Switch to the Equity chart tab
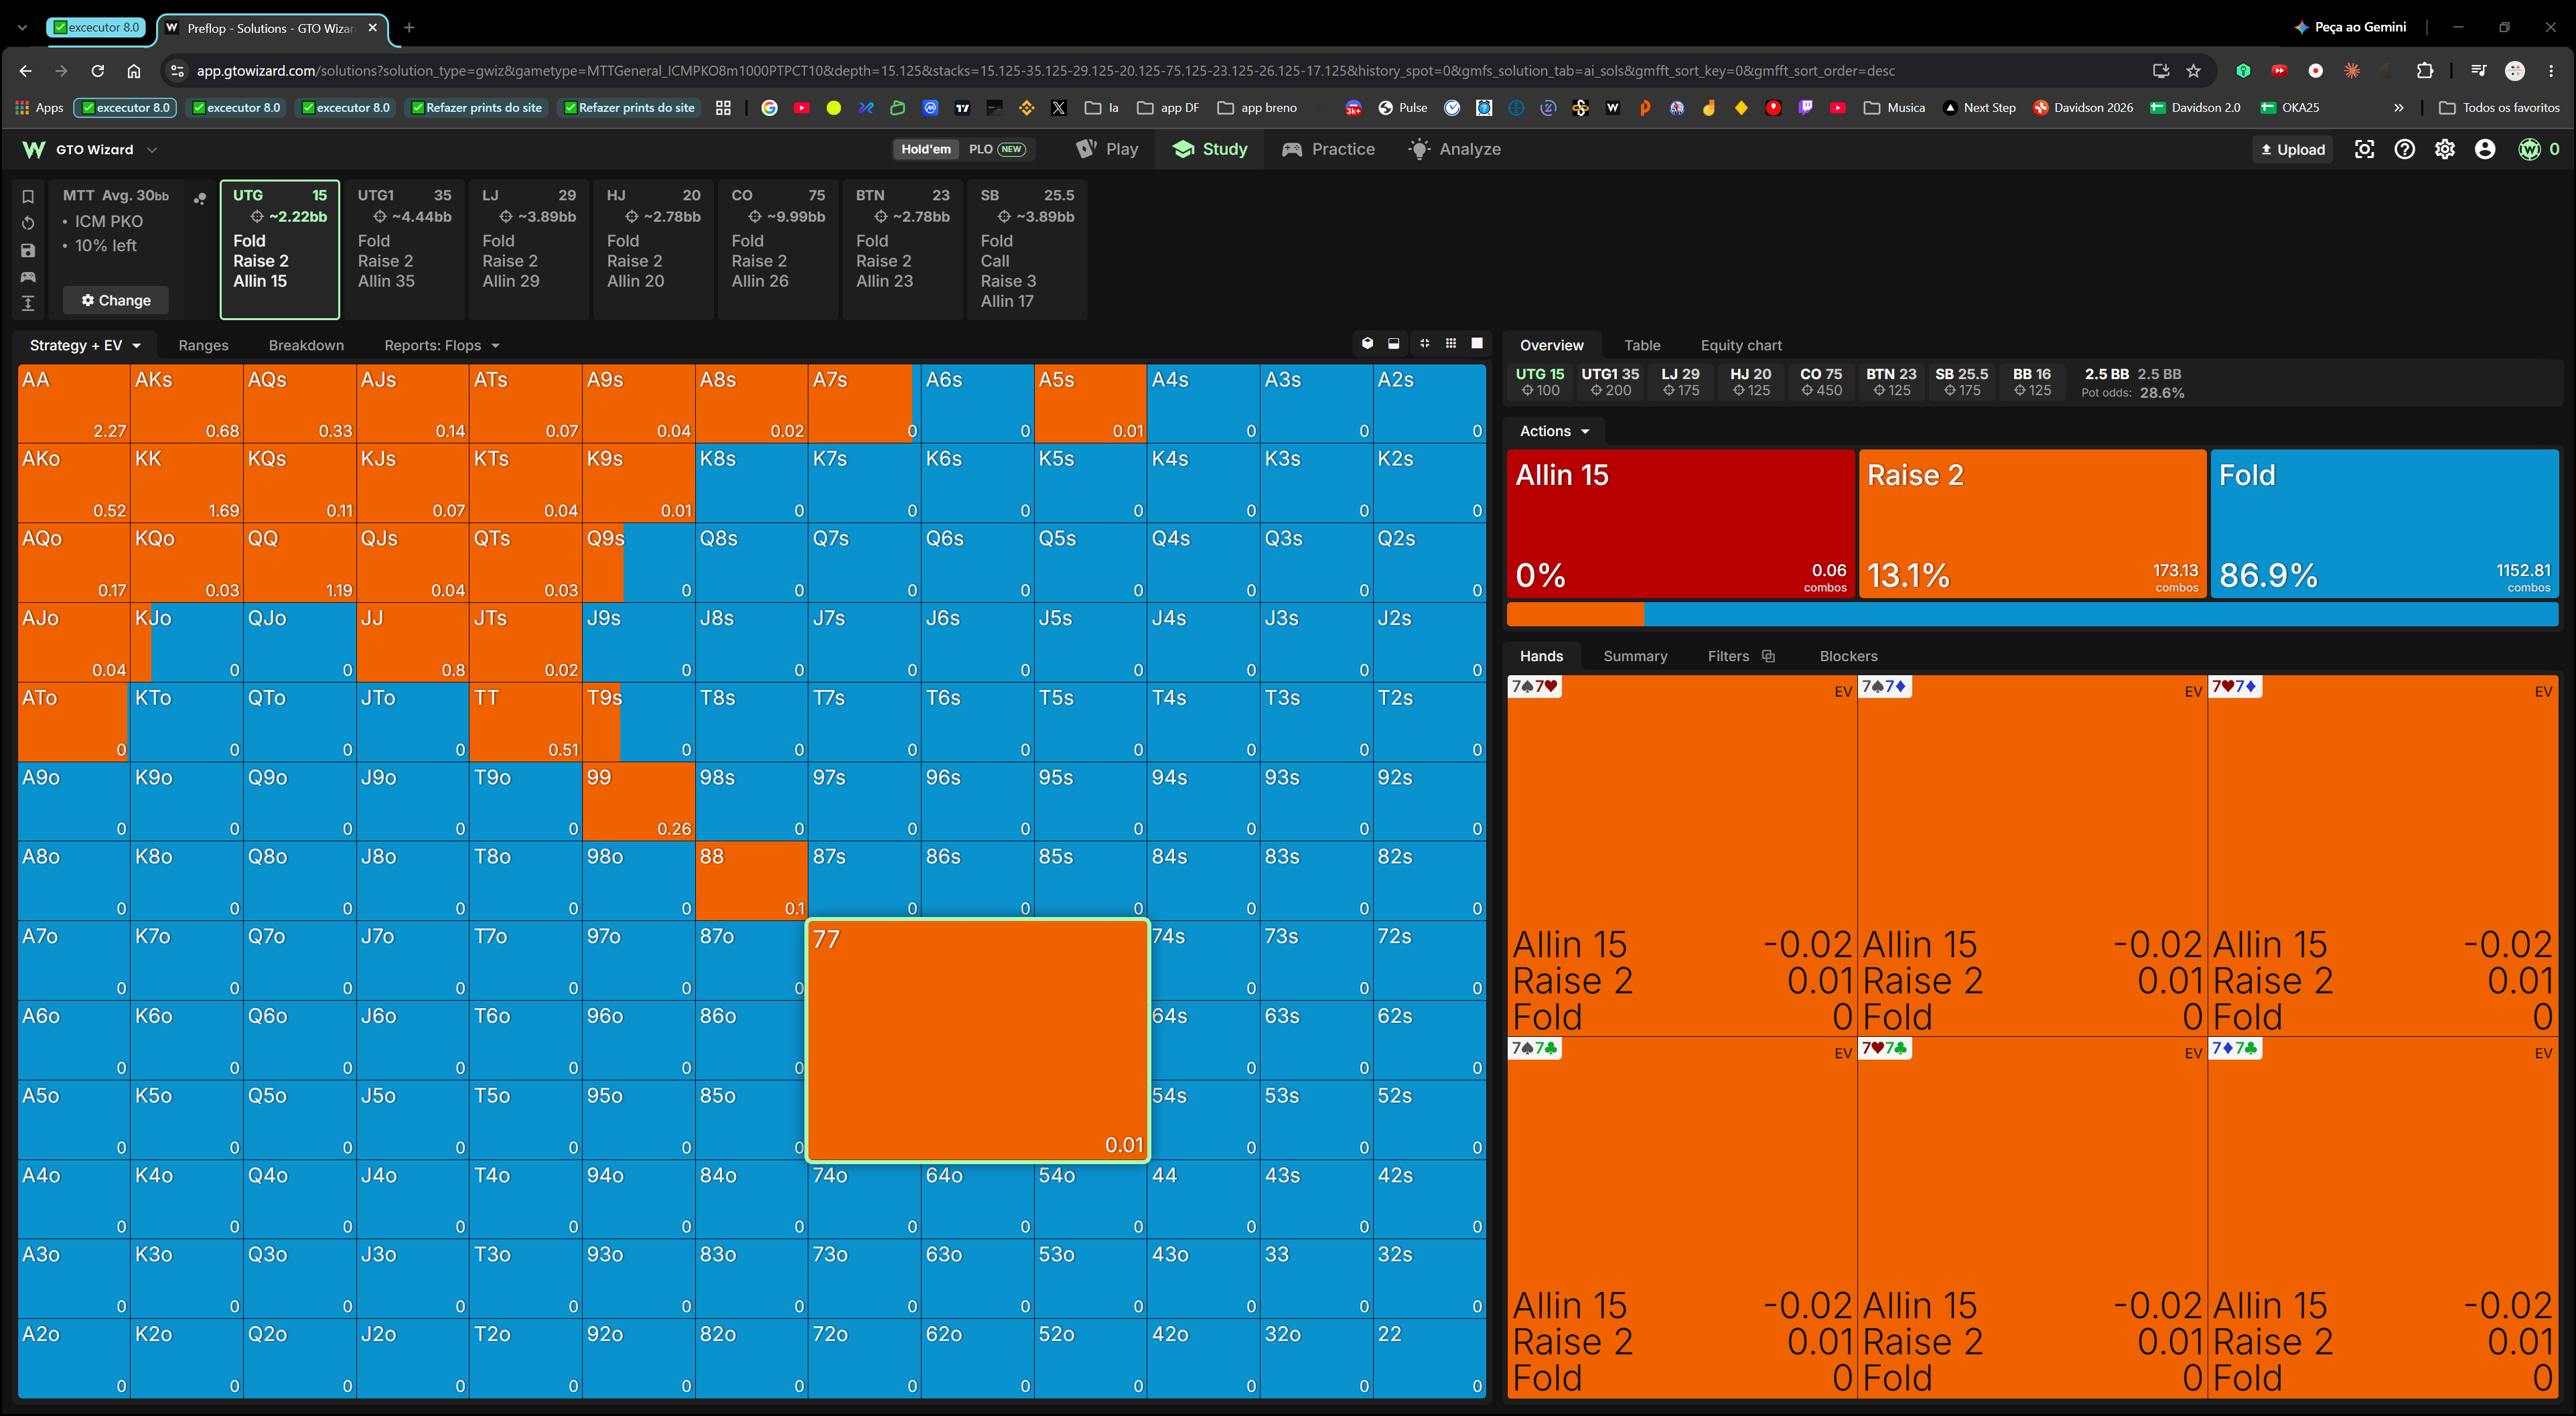Screen dimensions: 2576x1416 pyautogui.click(x=1740, y=345)
